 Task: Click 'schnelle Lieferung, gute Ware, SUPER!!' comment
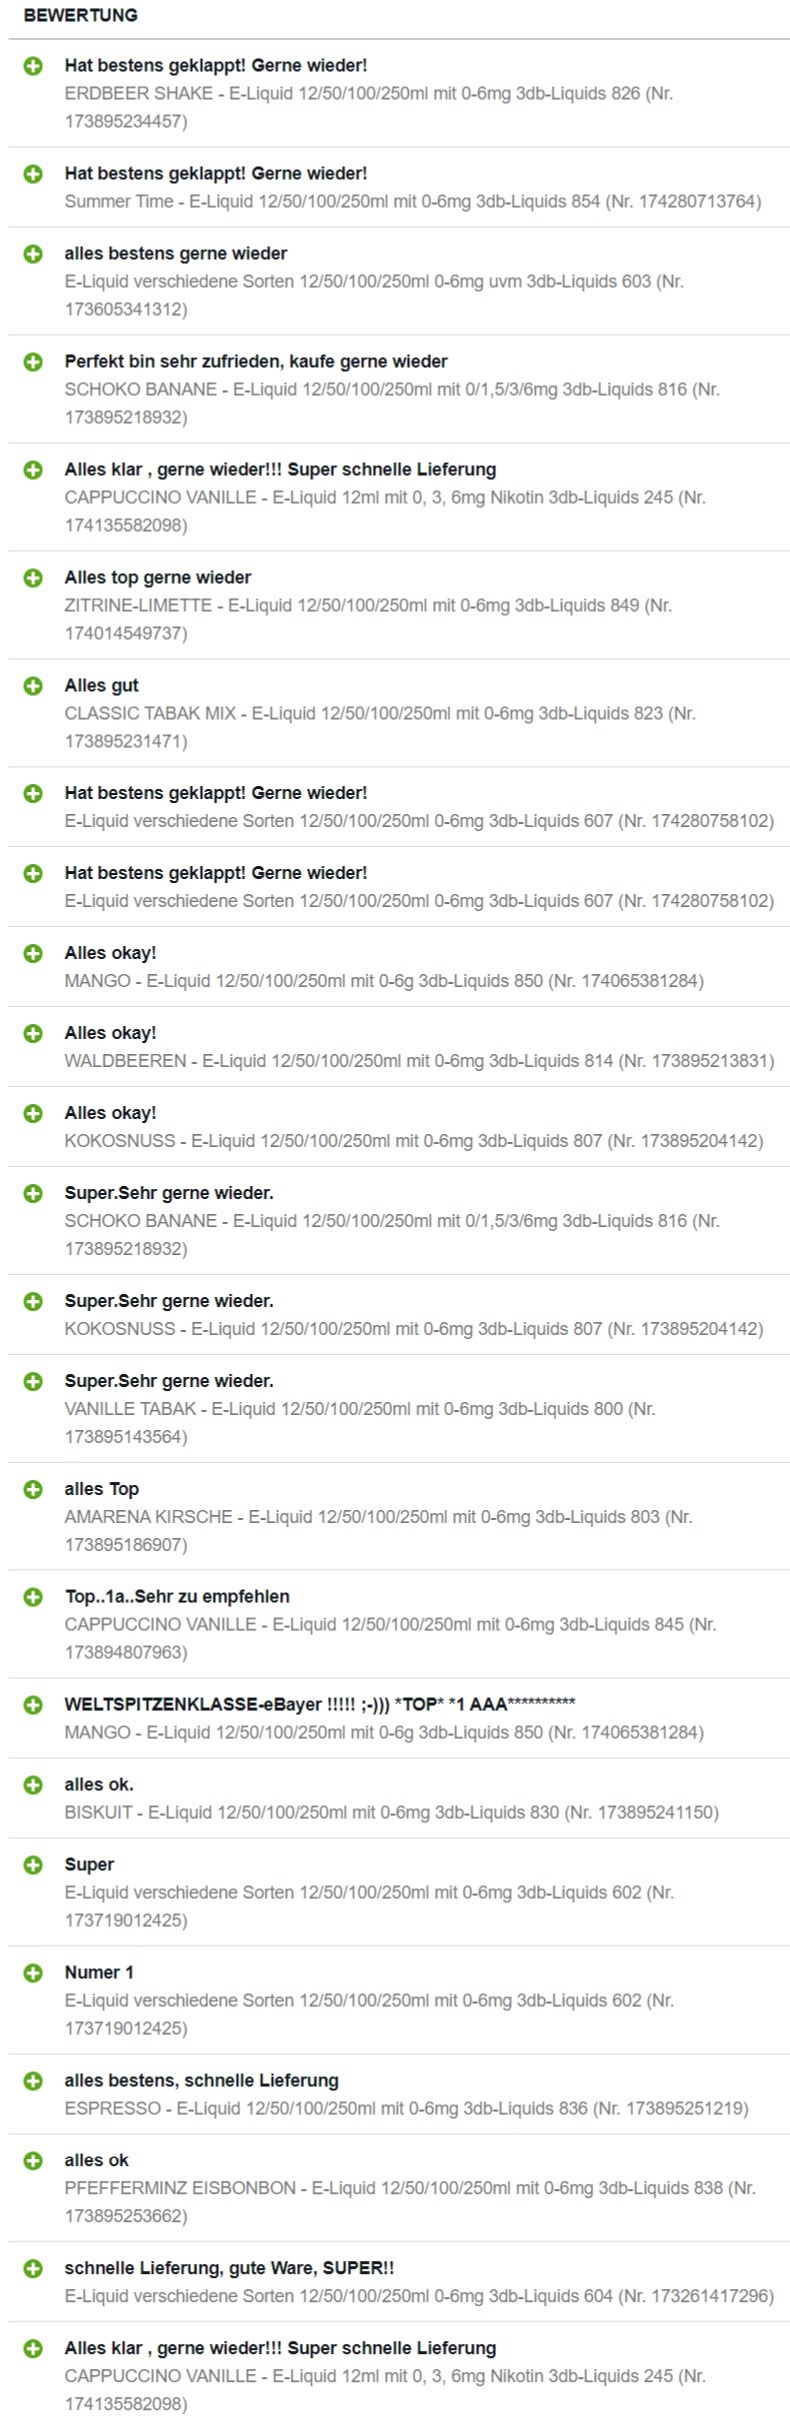[229, 2268]
